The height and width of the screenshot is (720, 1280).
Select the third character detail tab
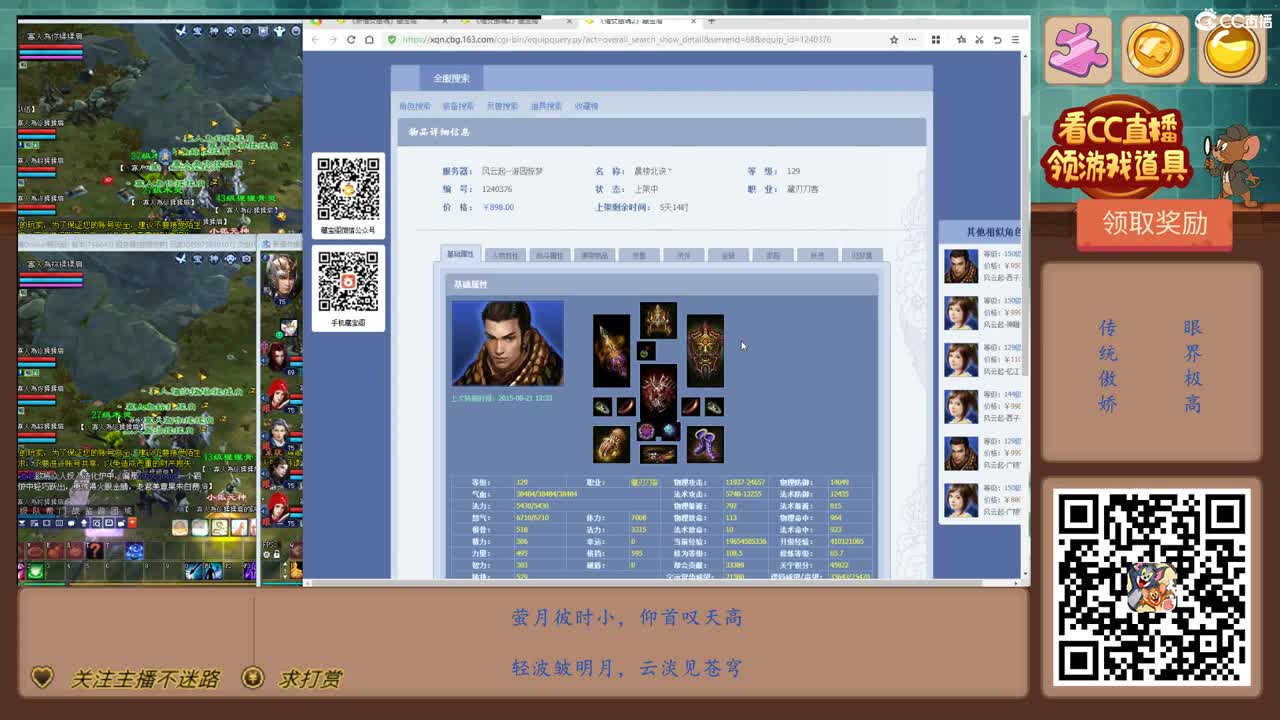(549, 255)
